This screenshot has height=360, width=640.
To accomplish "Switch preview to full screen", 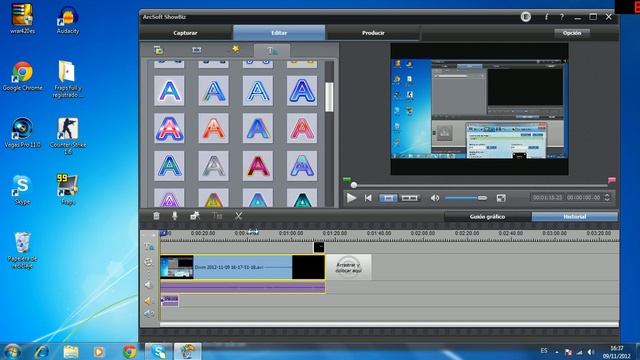I will click(x=501, y=198).
